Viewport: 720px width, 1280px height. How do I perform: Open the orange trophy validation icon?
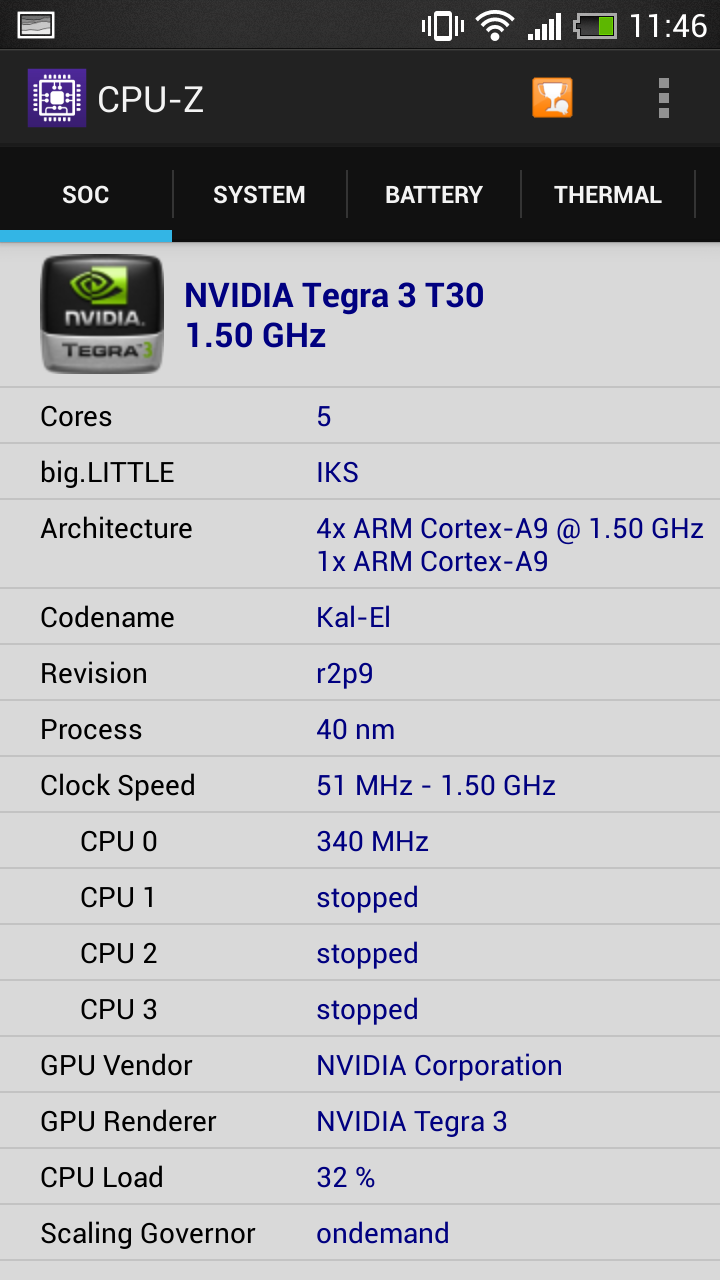[x=552, y=98]
